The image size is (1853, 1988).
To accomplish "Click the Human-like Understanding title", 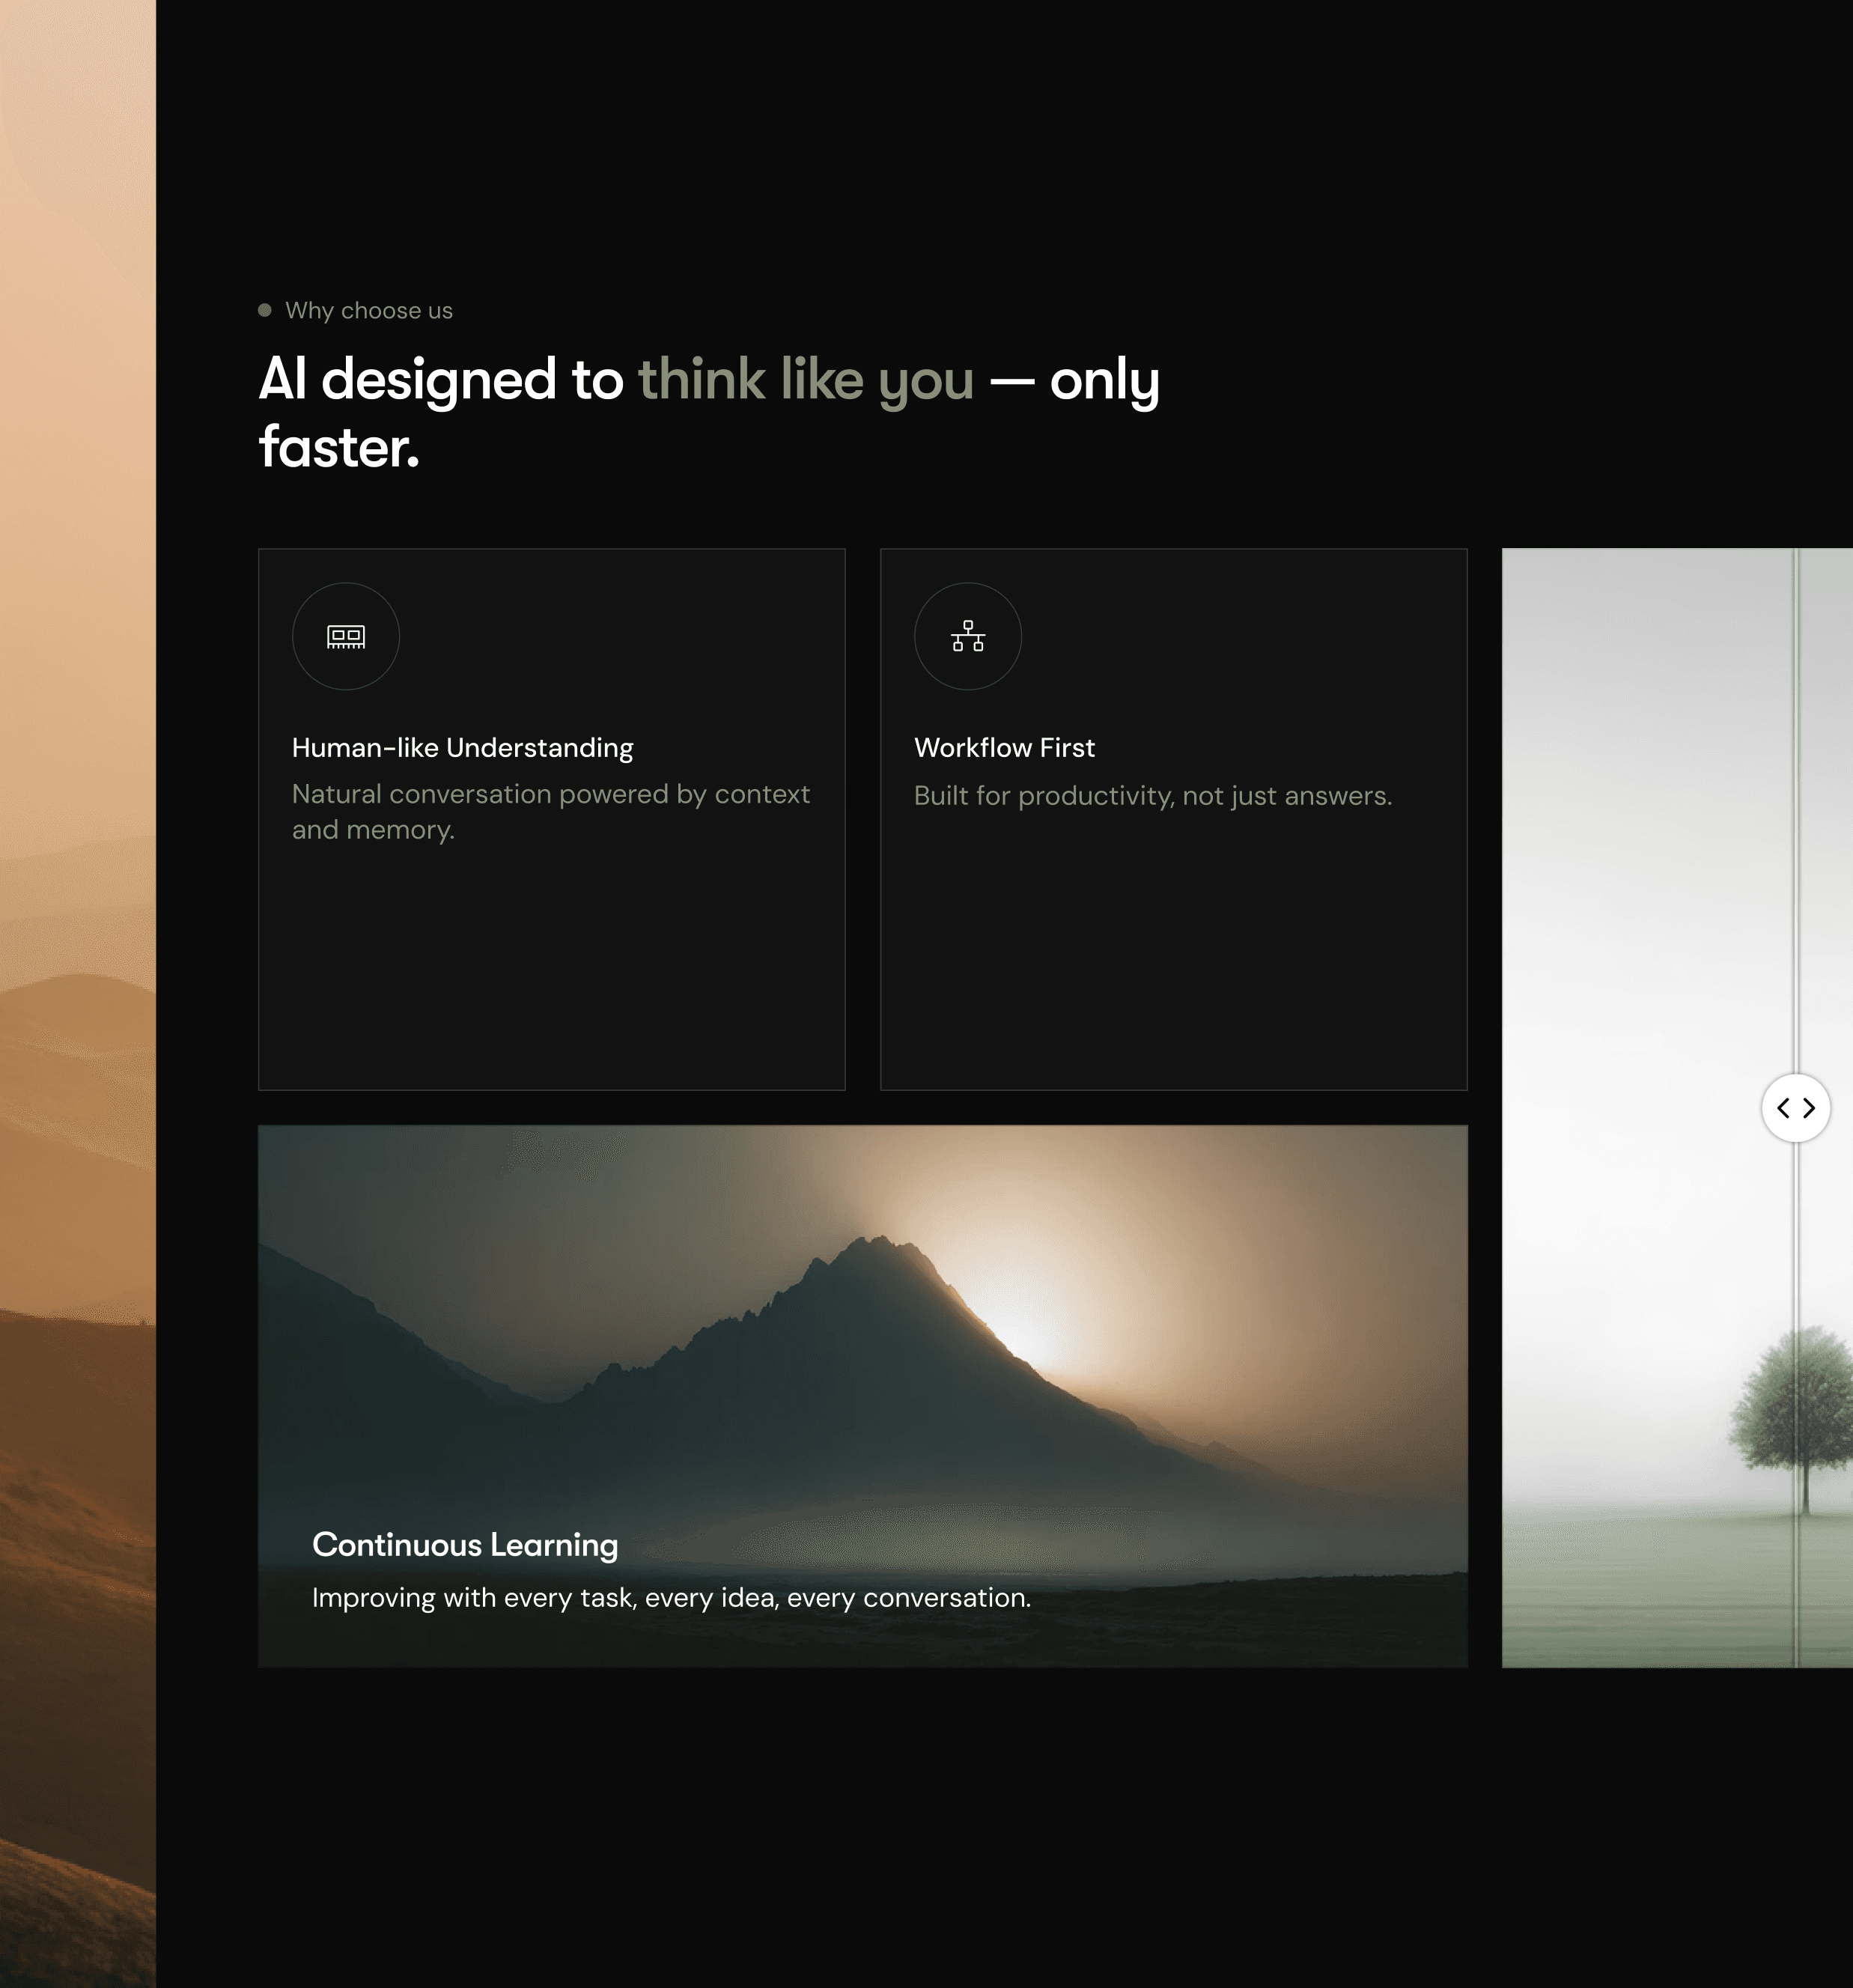I will coord(462,748).
